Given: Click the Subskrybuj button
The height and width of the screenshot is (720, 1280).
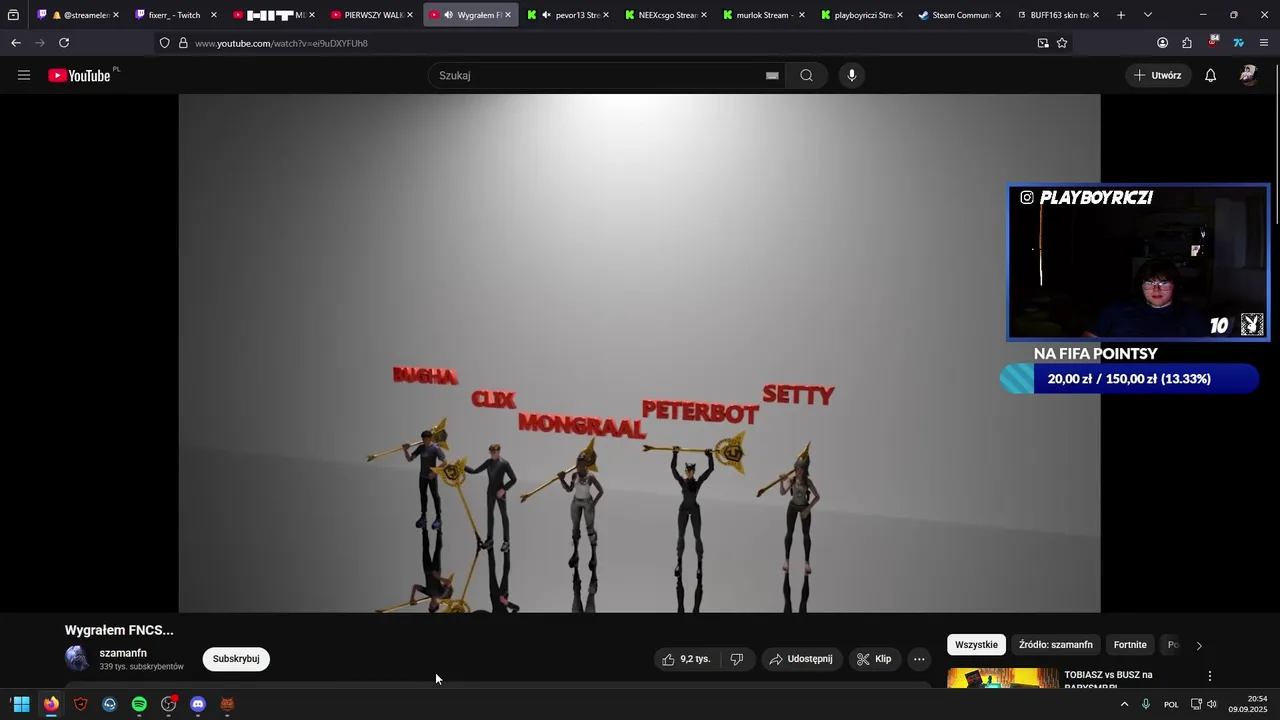Looking at the screenshot, I should coord(236,659).
